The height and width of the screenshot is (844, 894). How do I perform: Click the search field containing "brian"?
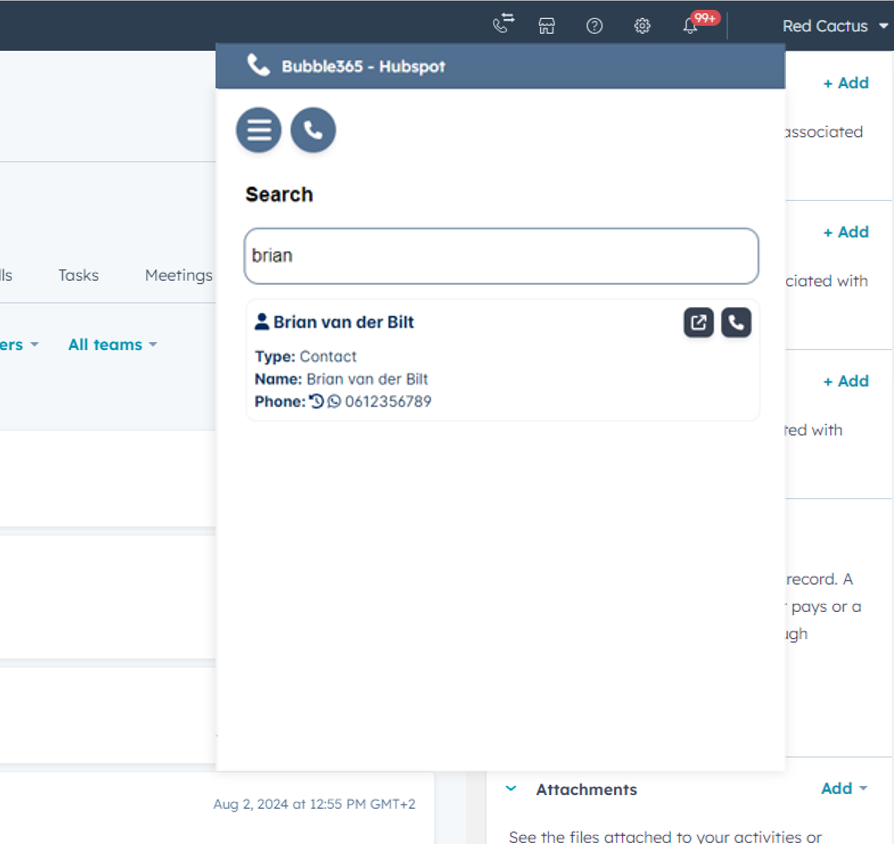pos(501,256)
